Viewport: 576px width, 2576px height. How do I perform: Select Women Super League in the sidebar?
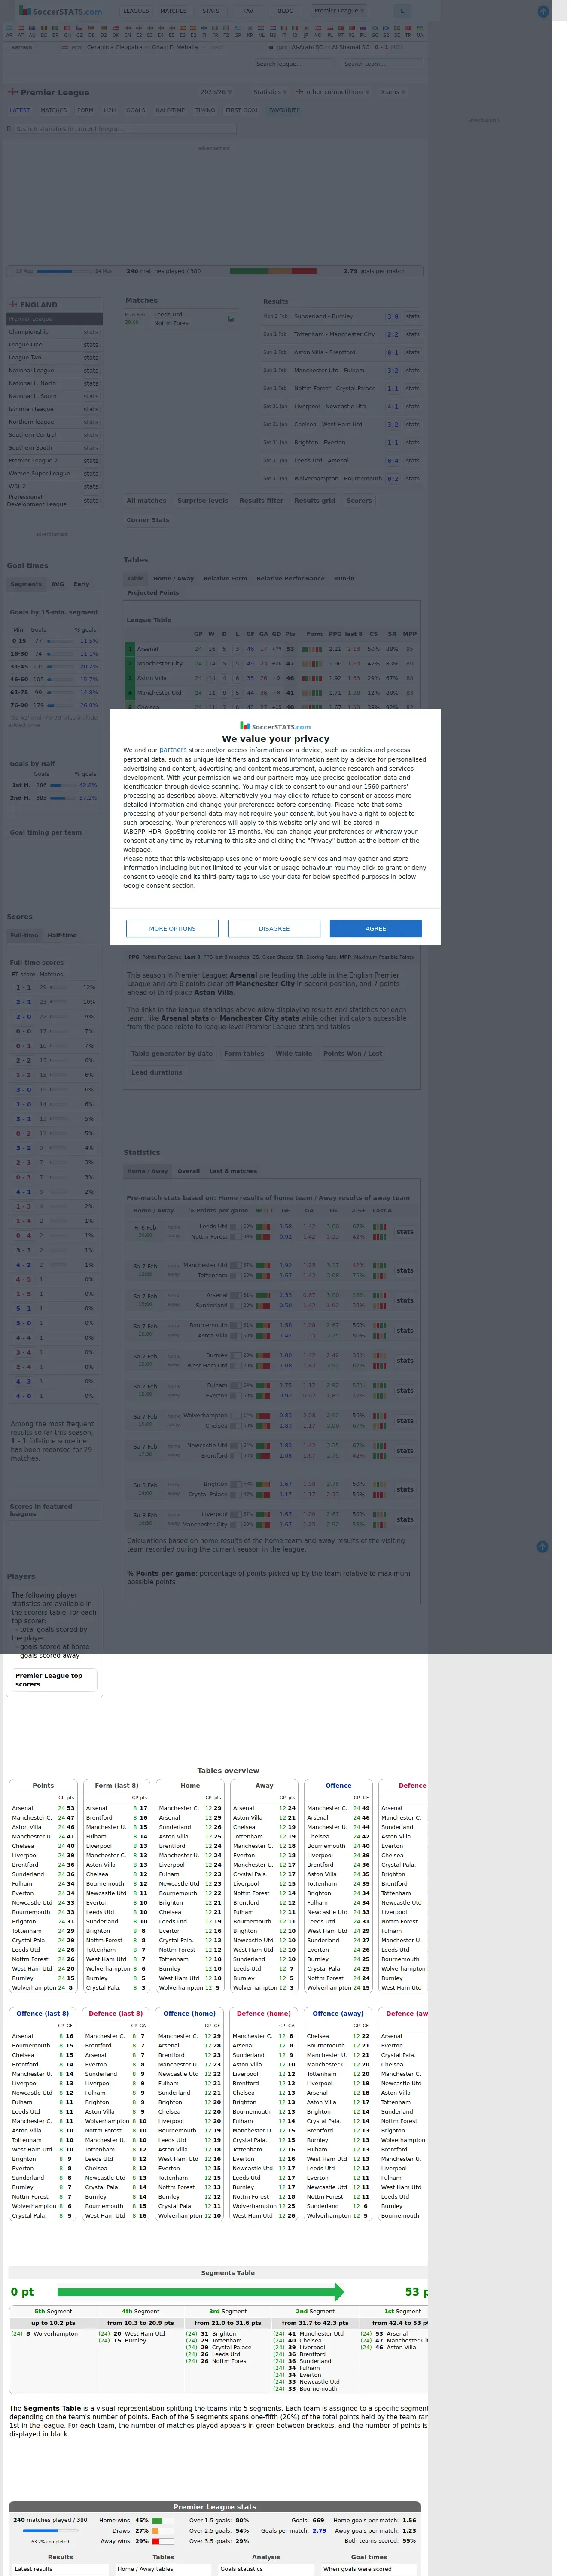[40, 474]
